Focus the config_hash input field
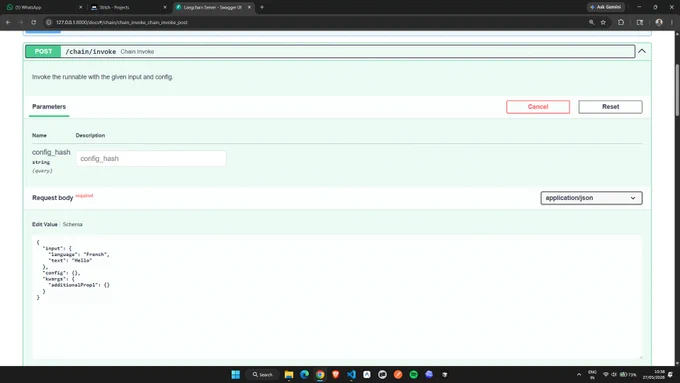The width and height of the screenshot is (680, 383). click(151, 159)
